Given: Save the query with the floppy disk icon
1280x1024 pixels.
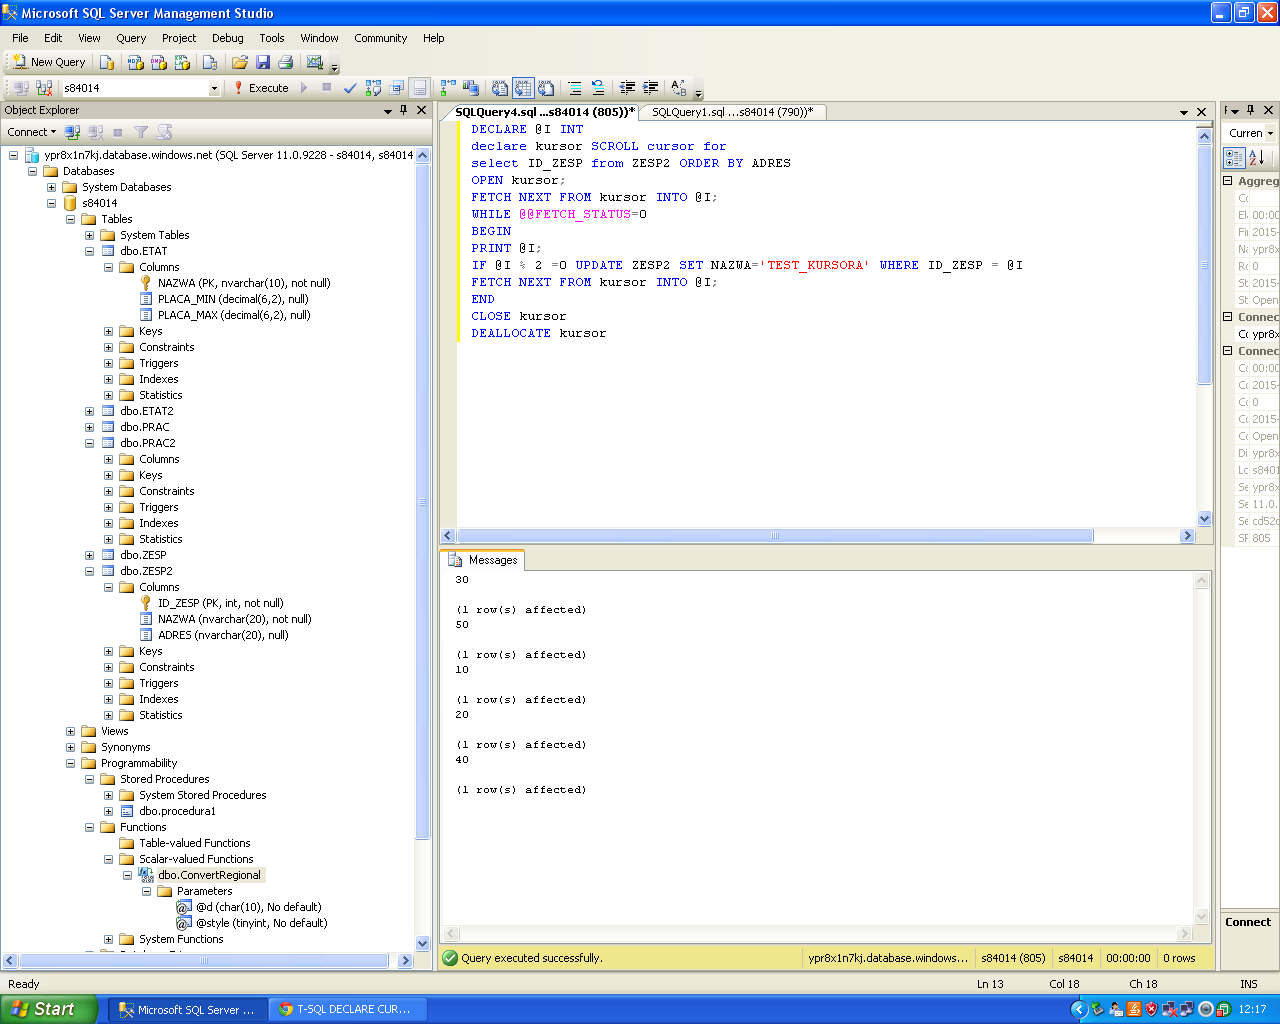Looking at the screenshot, I should click(263, 62).
